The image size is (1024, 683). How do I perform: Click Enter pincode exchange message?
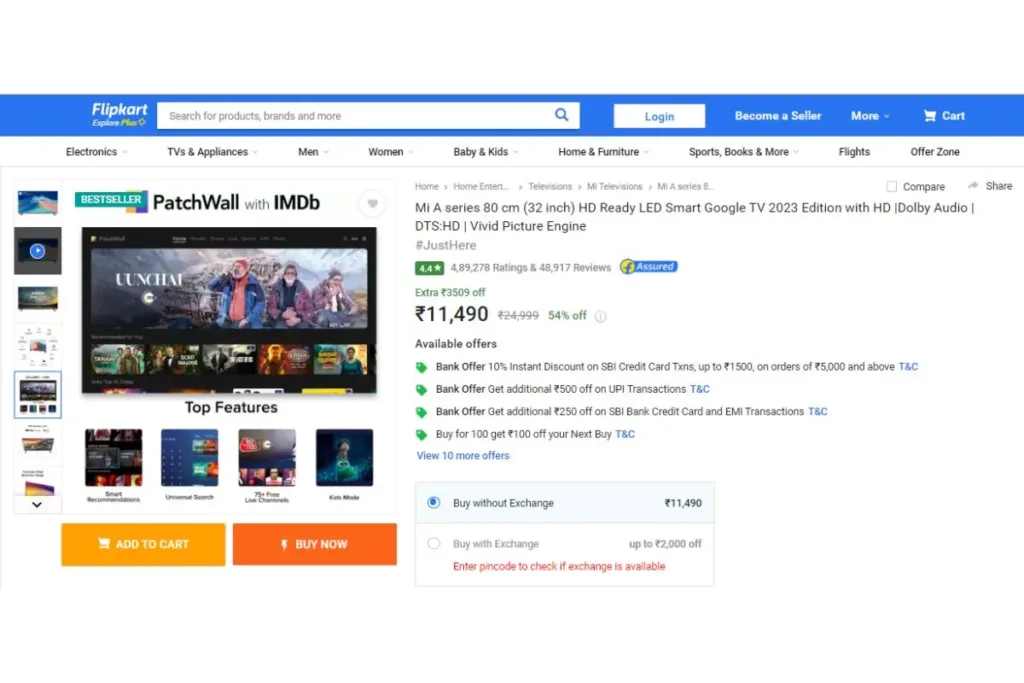pos(559,566)
